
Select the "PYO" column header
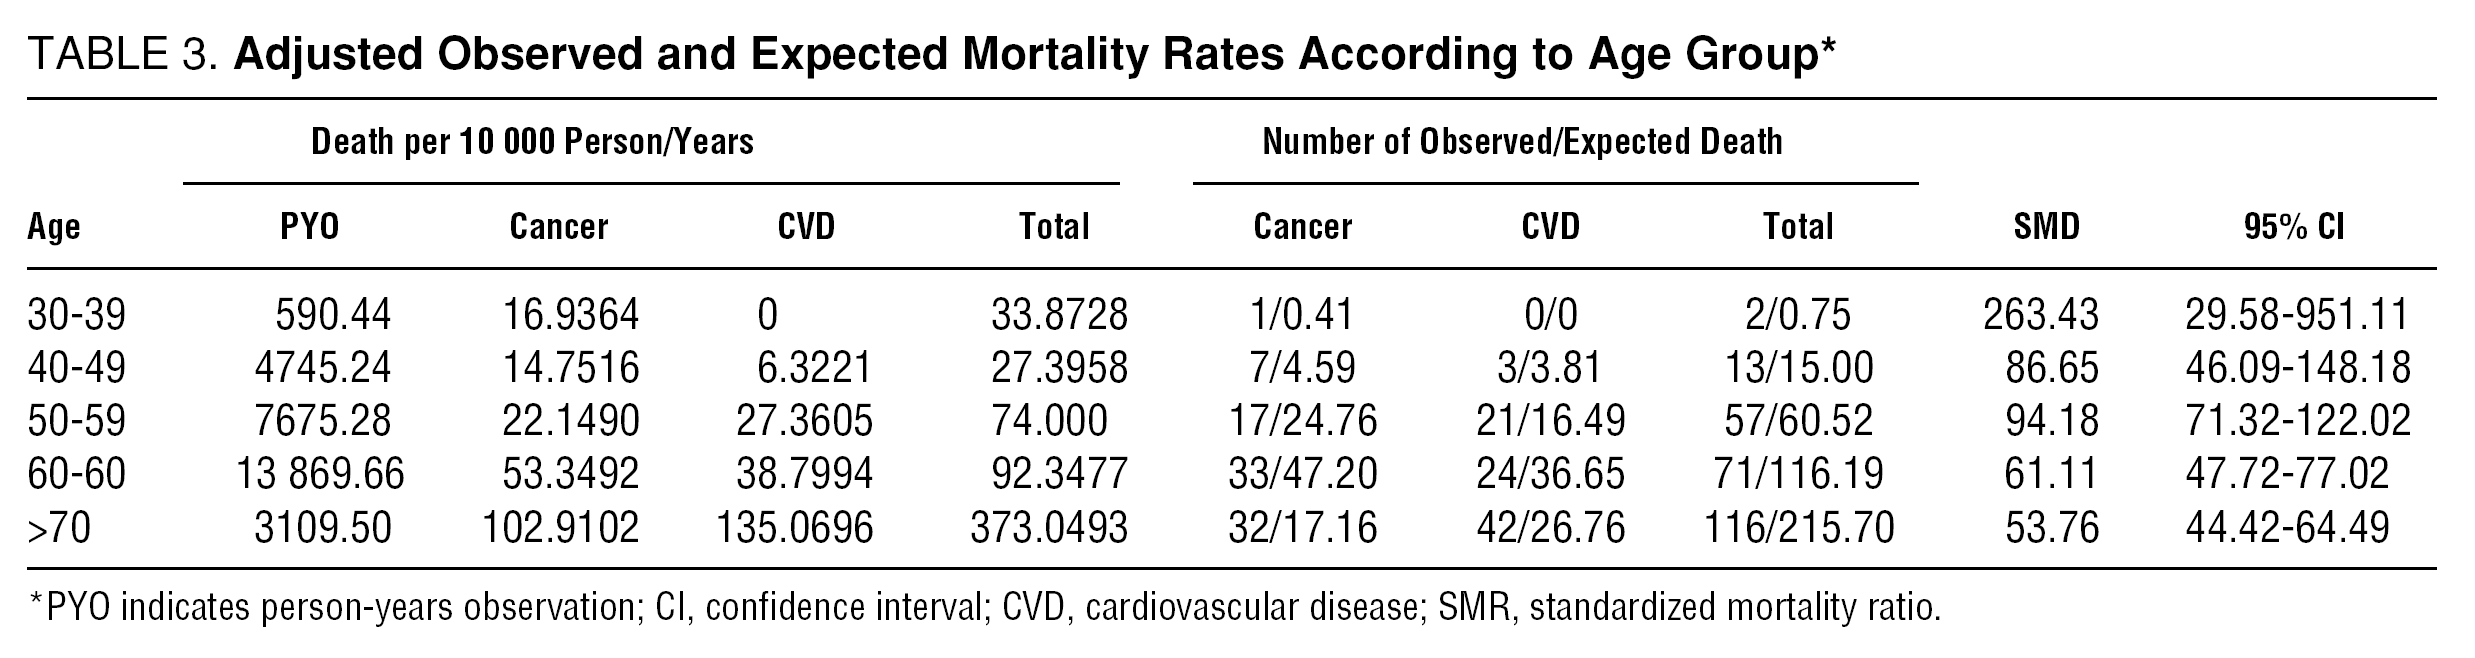pos(309,228)
